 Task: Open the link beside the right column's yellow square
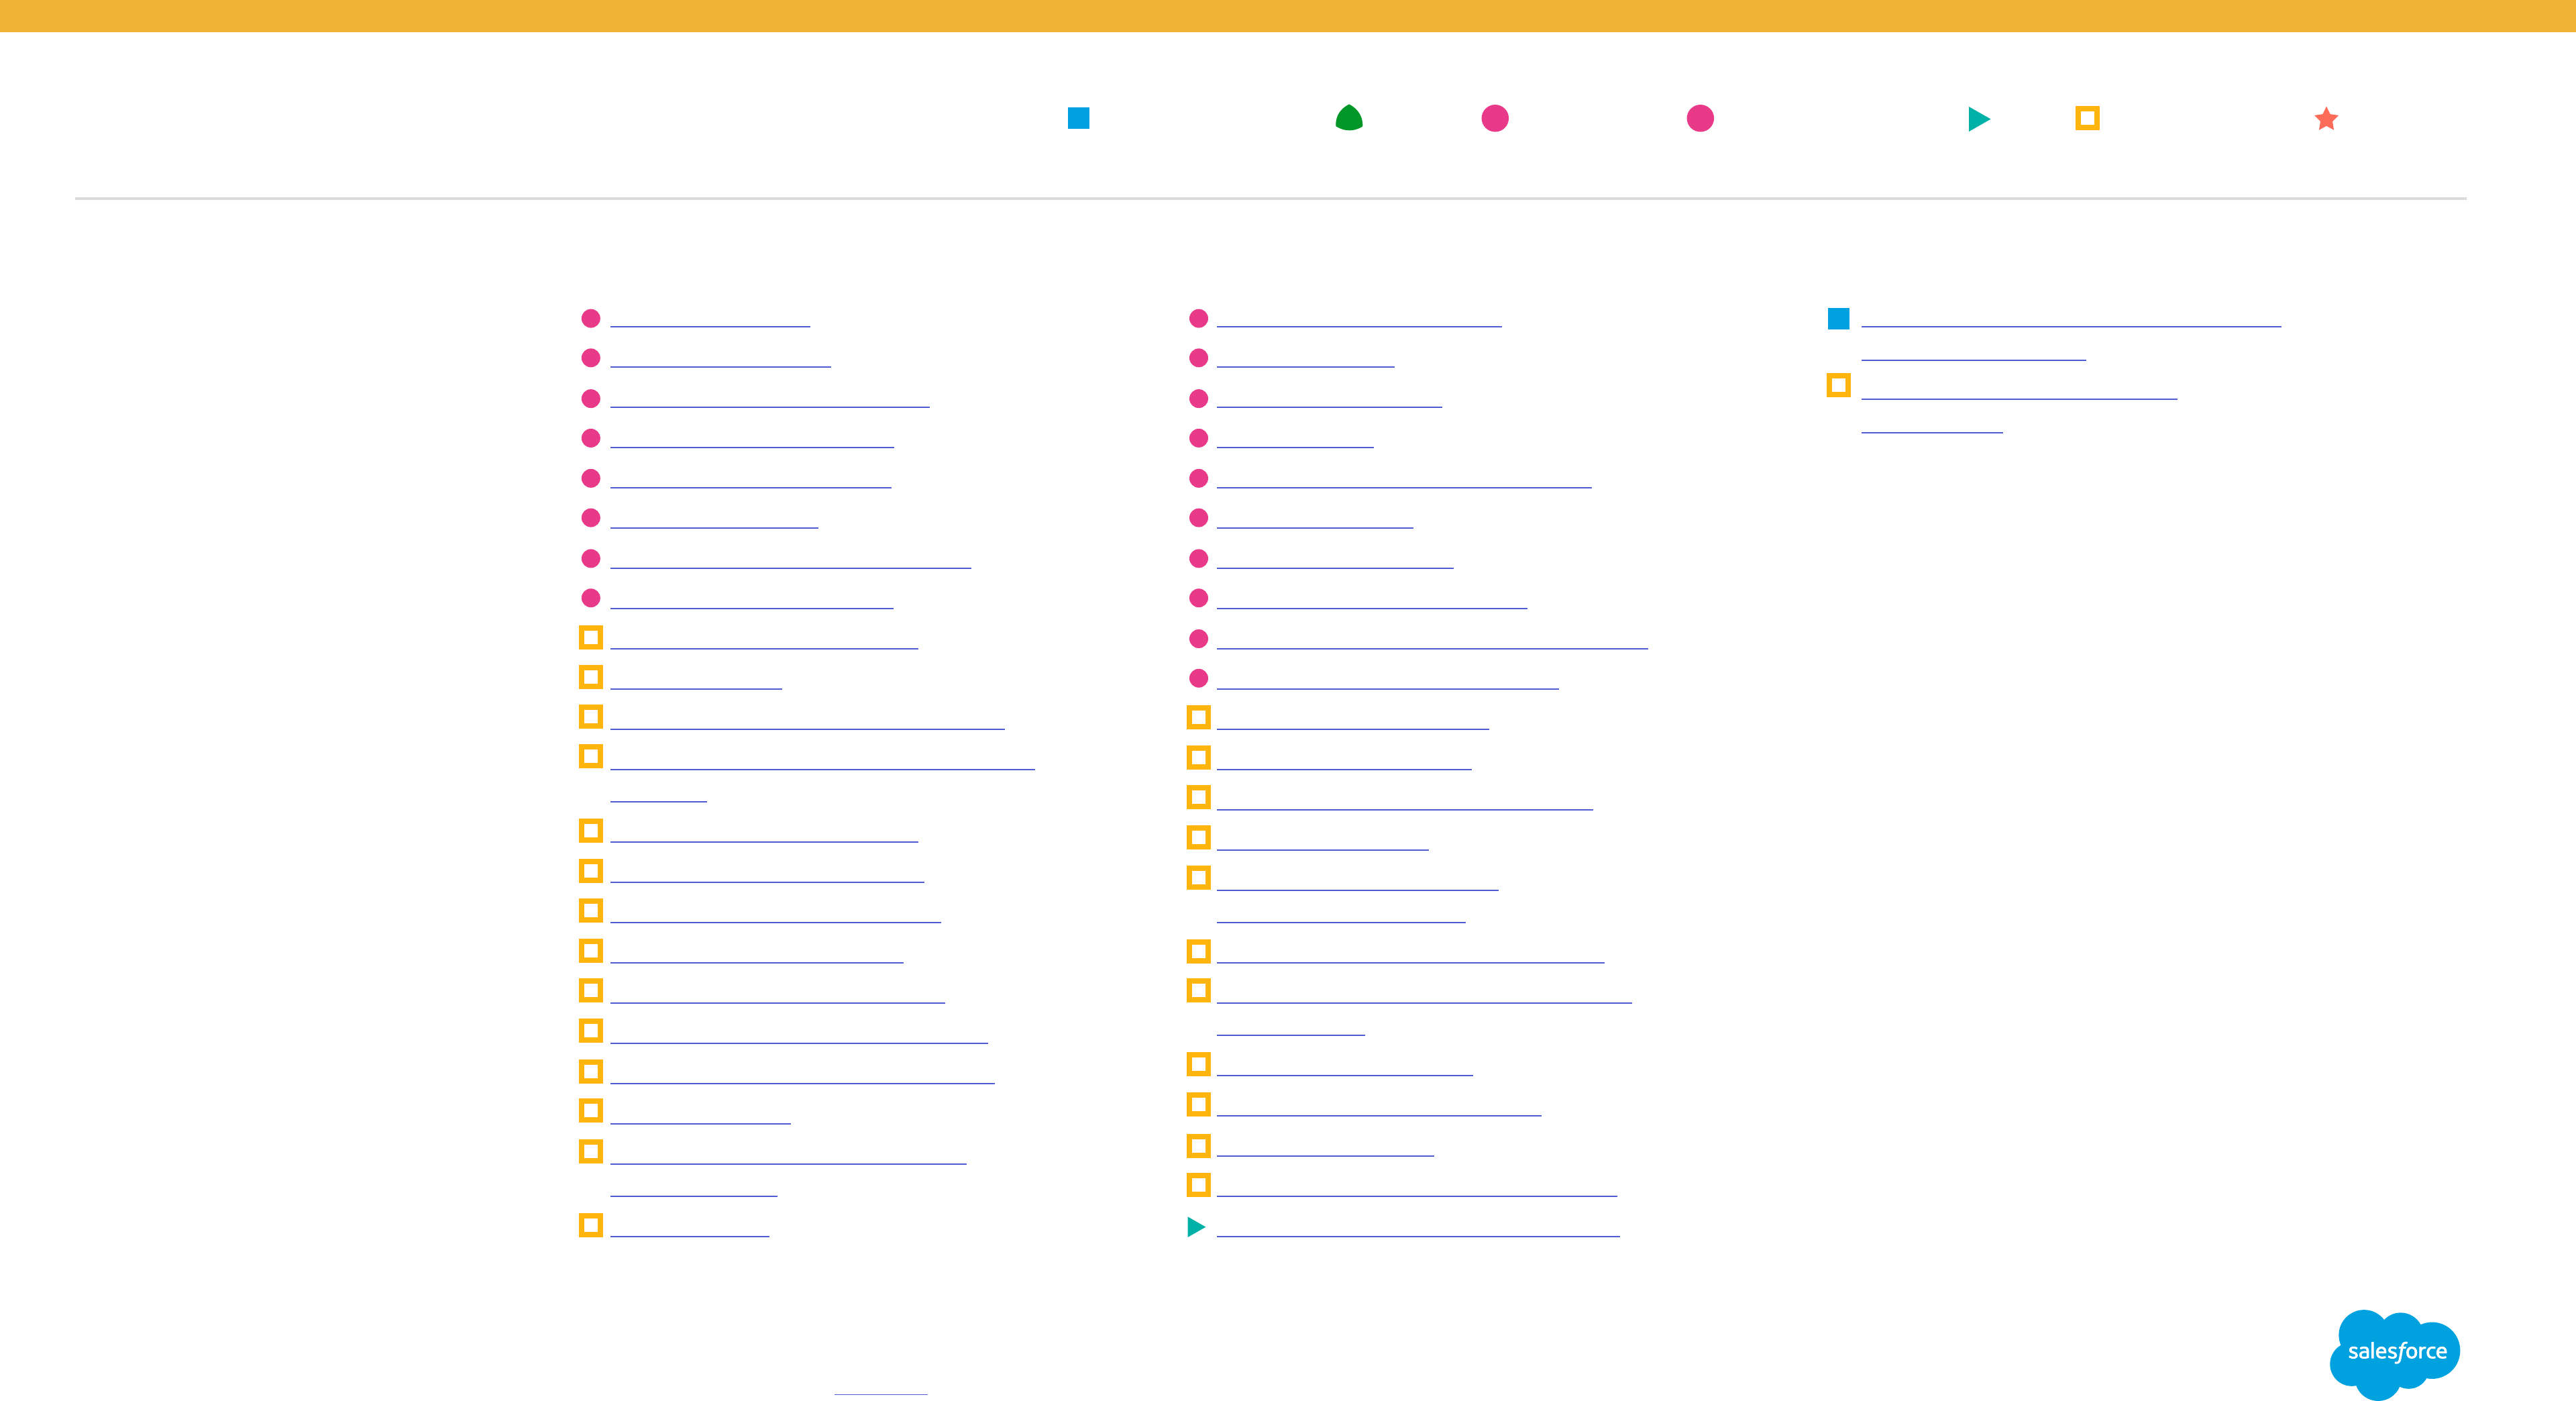coord(2018,392)
